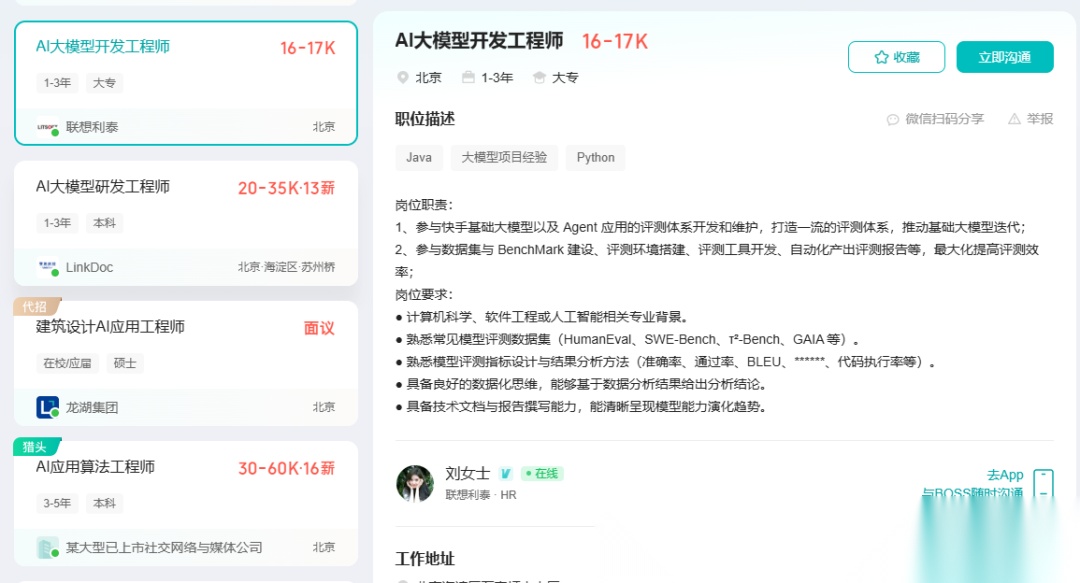Select the 大模型项目经验 tag

(504, 158)
